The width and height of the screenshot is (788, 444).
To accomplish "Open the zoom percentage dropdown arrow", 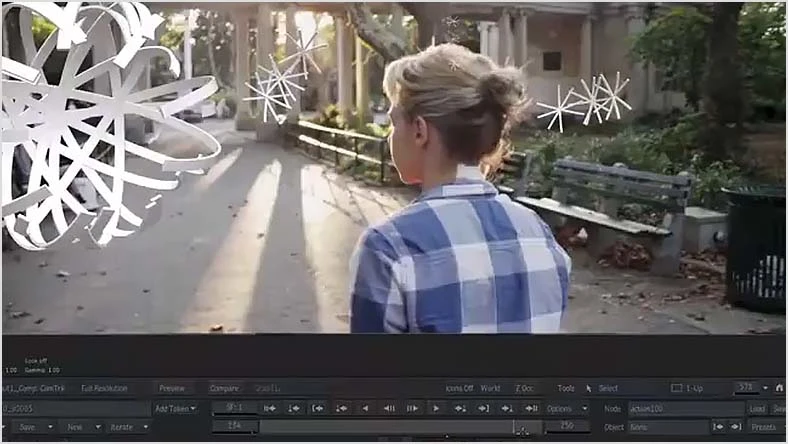I will coord(765,388).
